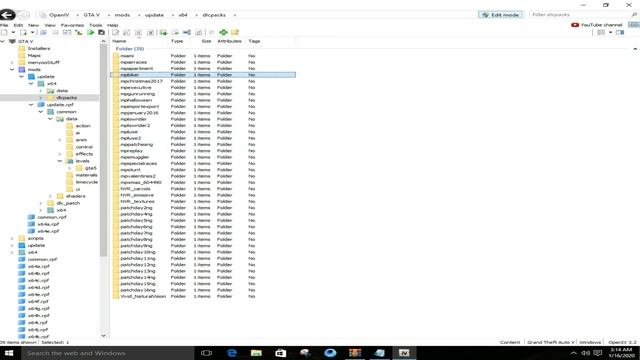Sort by the Size column header

pos(206,41)
